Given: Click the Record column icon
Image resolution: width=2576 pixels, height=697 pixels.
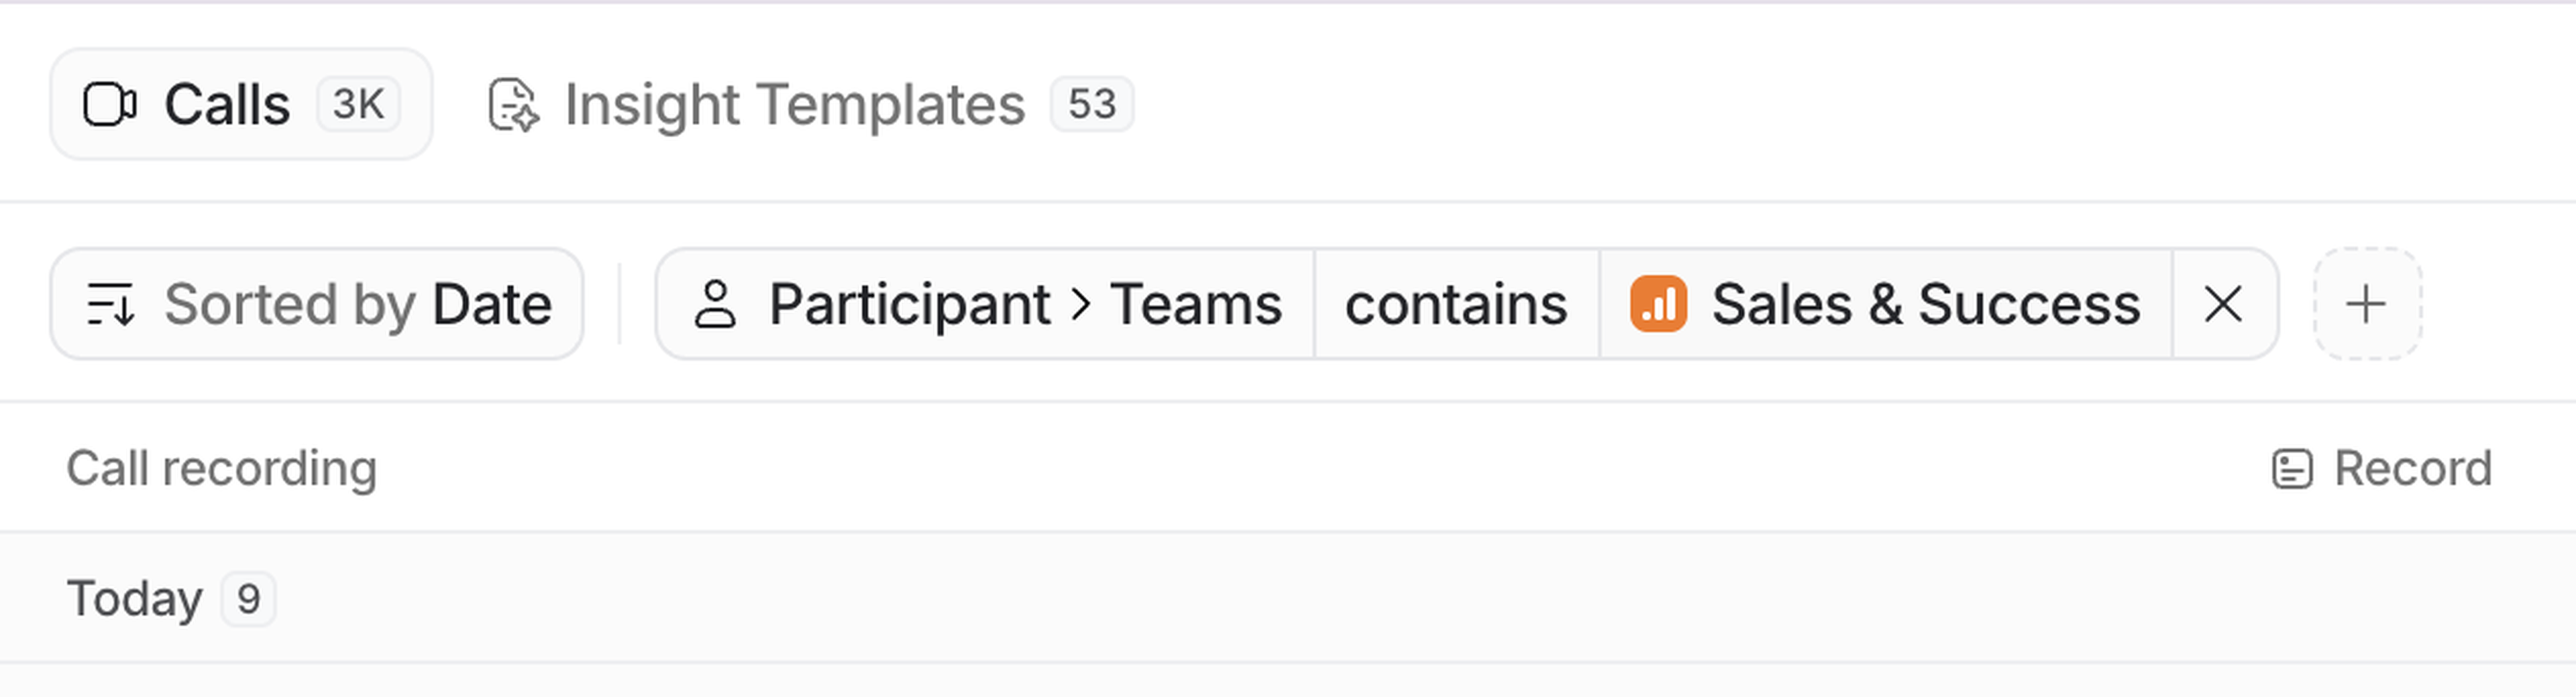Looking at the screenshot, I should (x=2292, y=468).
